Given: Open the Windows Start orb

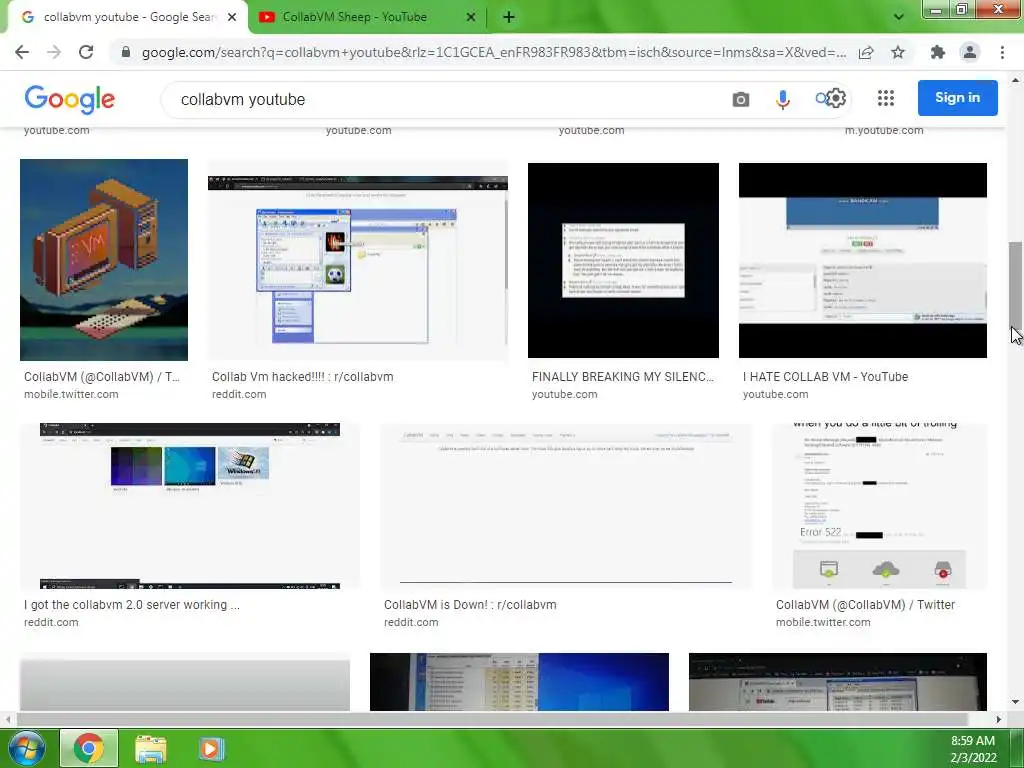Looking at the screenshot, I should [x=26, y=748].
